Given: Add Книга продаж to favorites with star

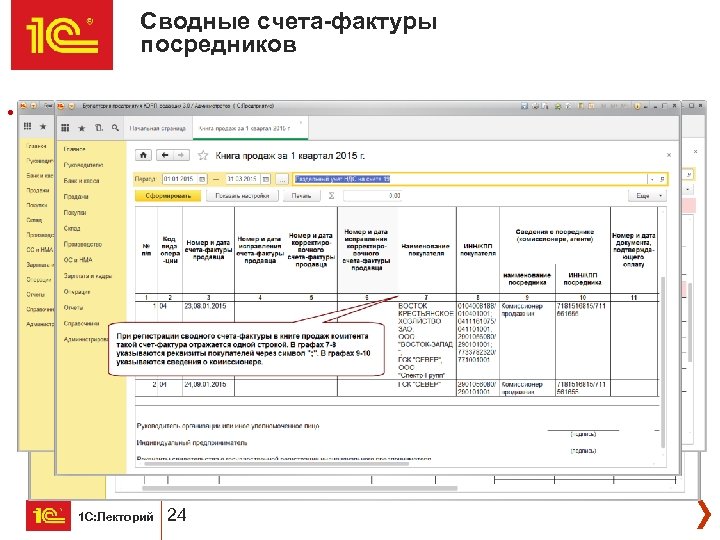Looking at the screenshot, I should pos(202,155).
